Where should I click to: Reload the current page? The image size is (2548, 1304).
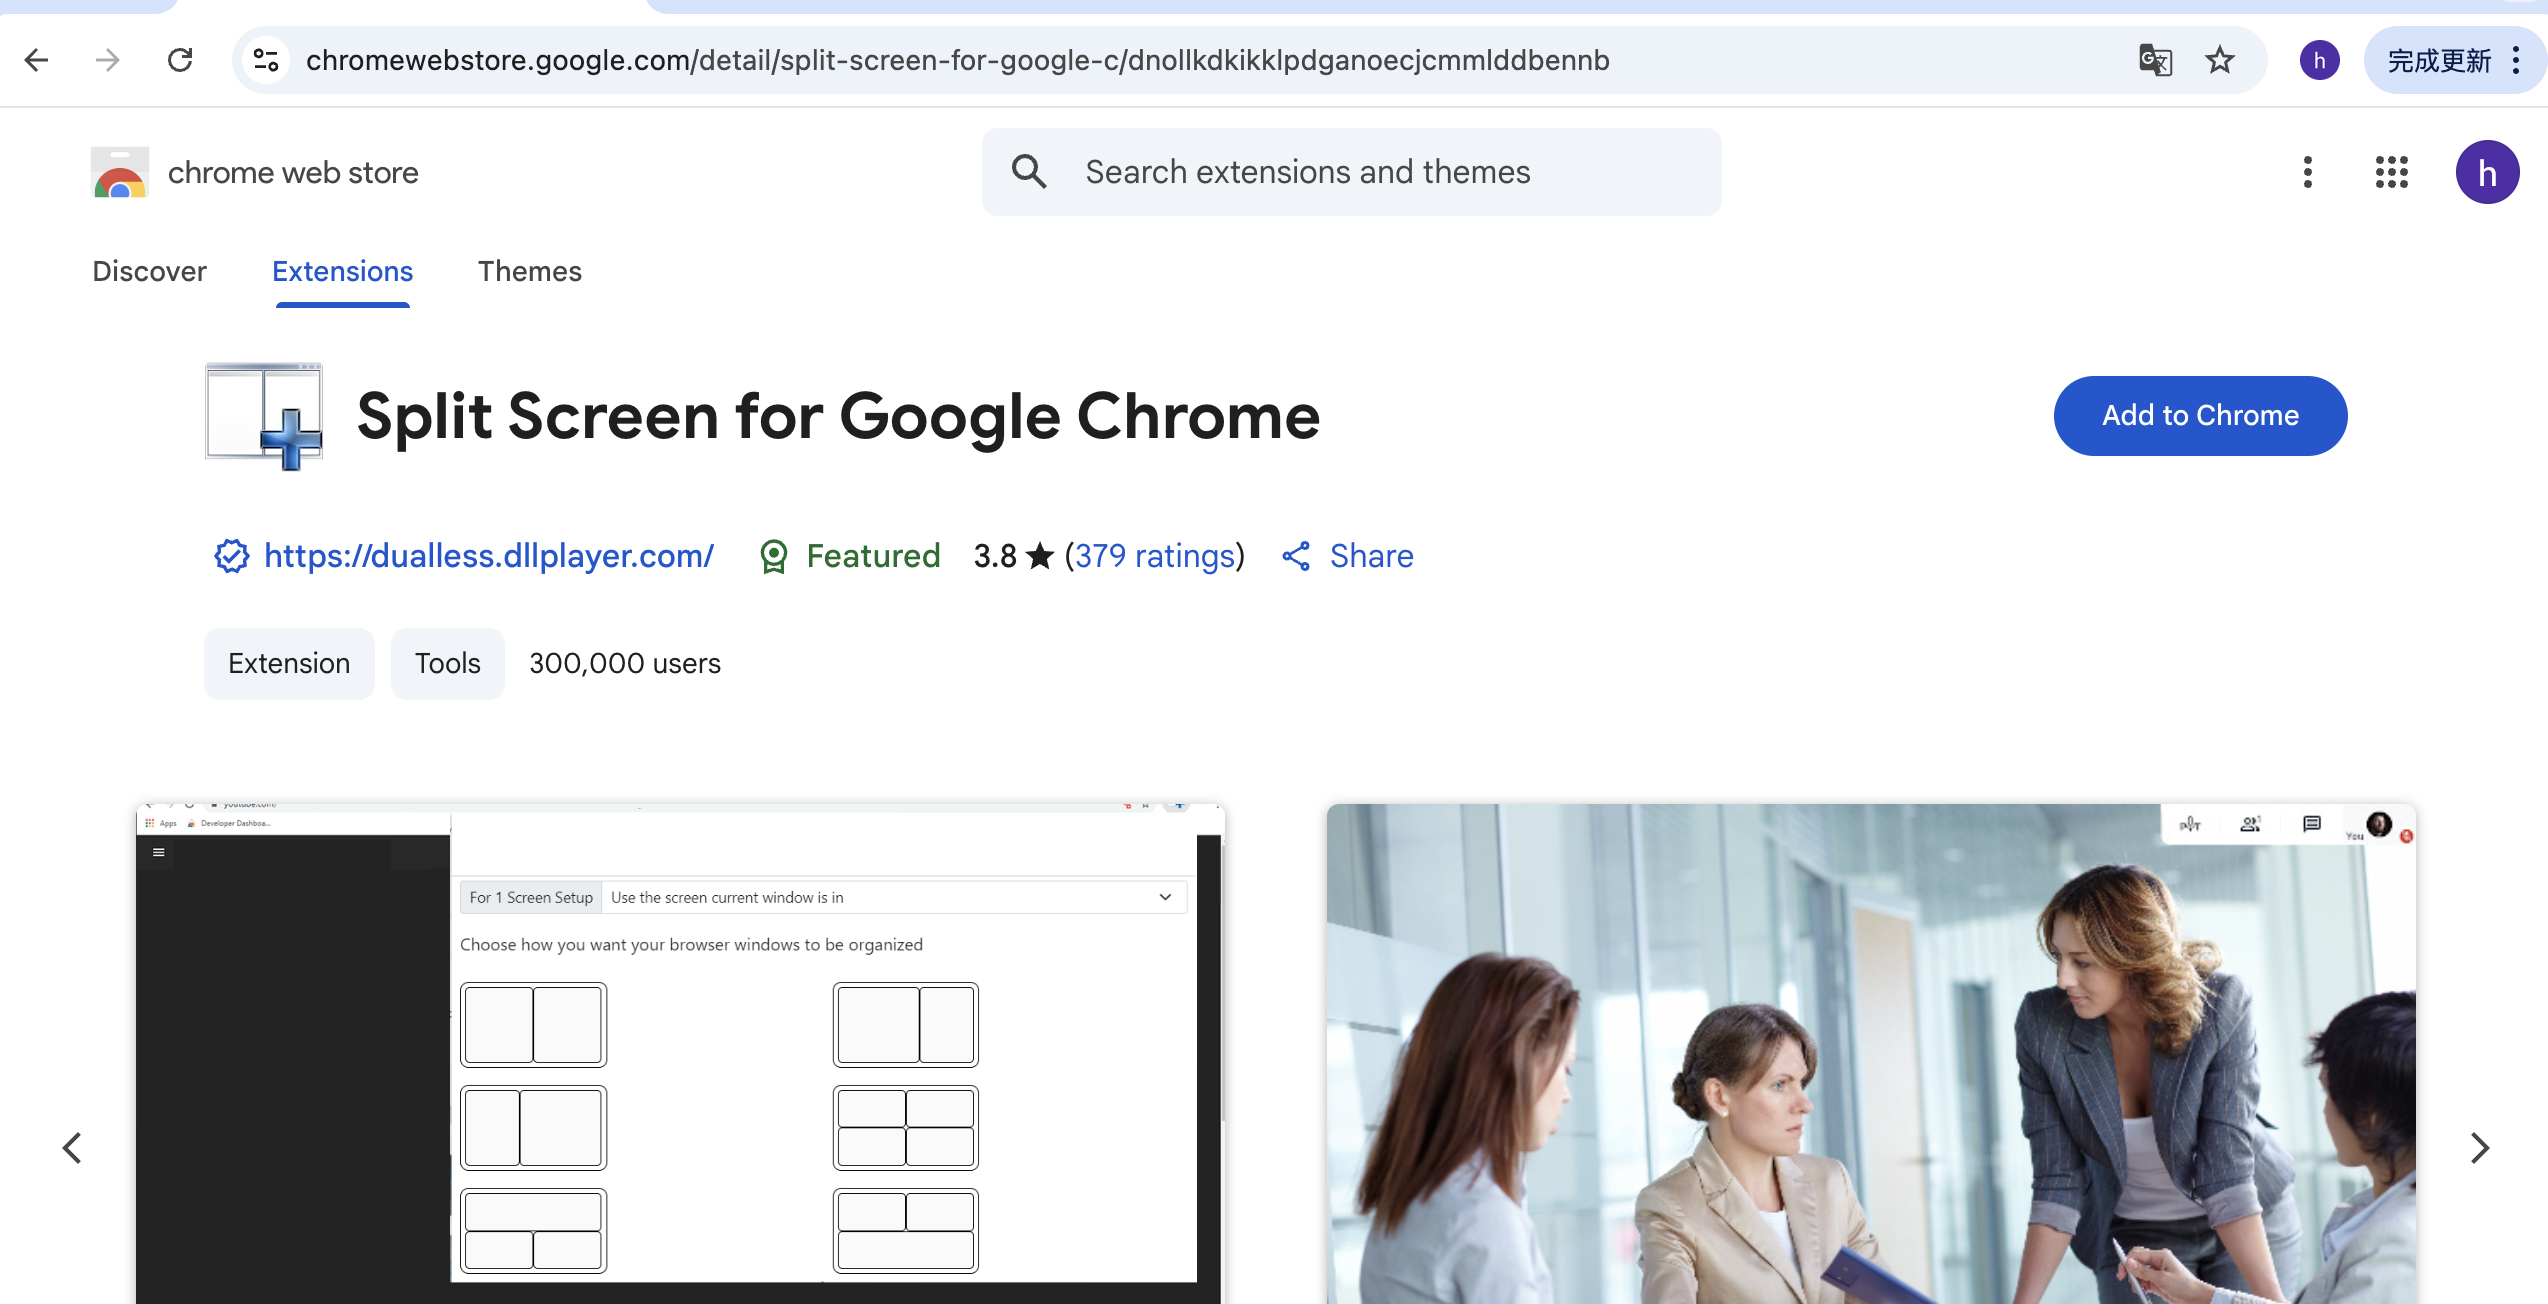(x=180, y=60)
